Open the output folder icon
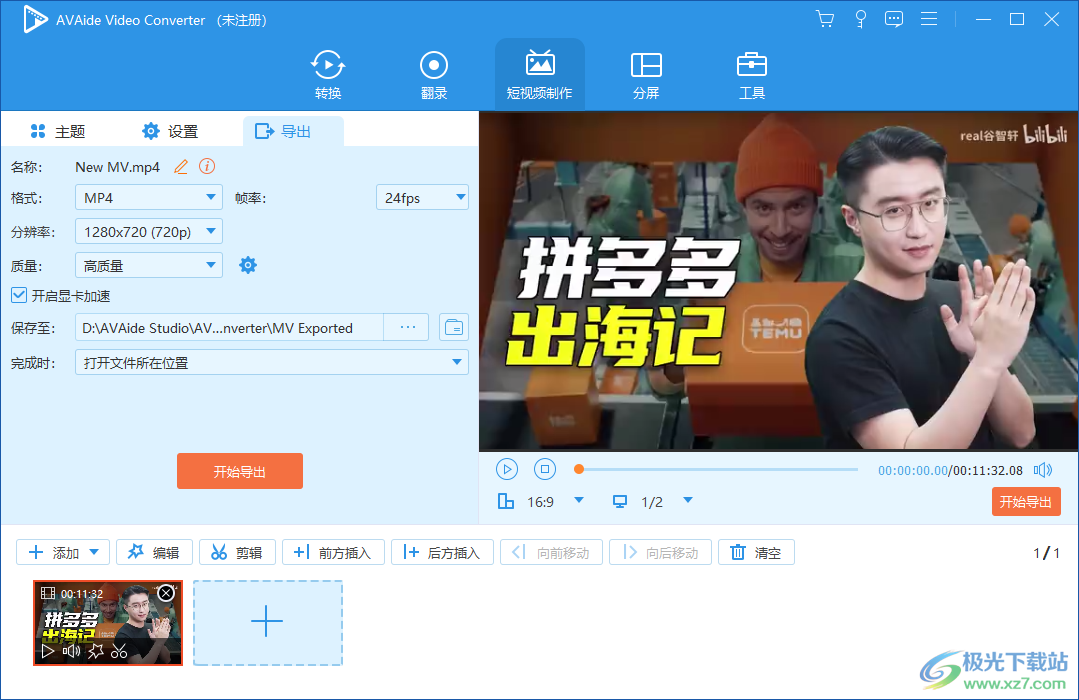1079x700 pixels. pos(454,328)
